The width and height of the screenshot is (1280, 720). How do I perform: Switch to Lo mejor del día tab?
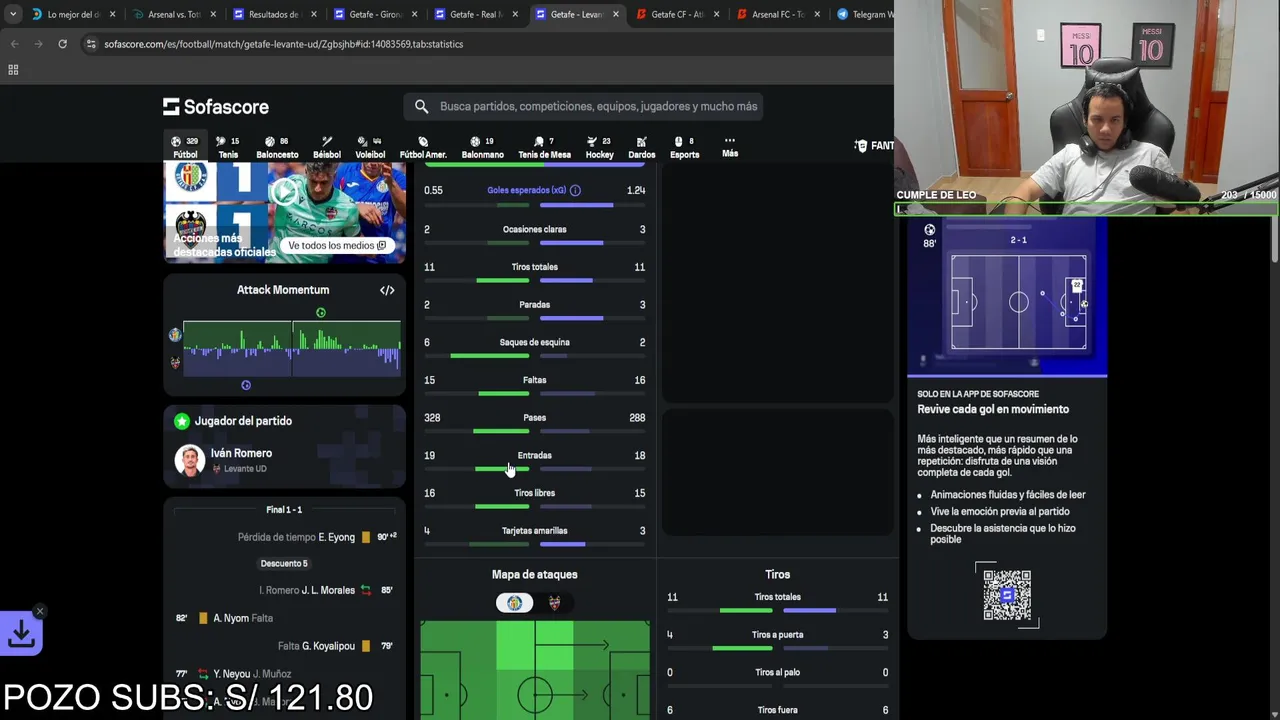[73, 14]
